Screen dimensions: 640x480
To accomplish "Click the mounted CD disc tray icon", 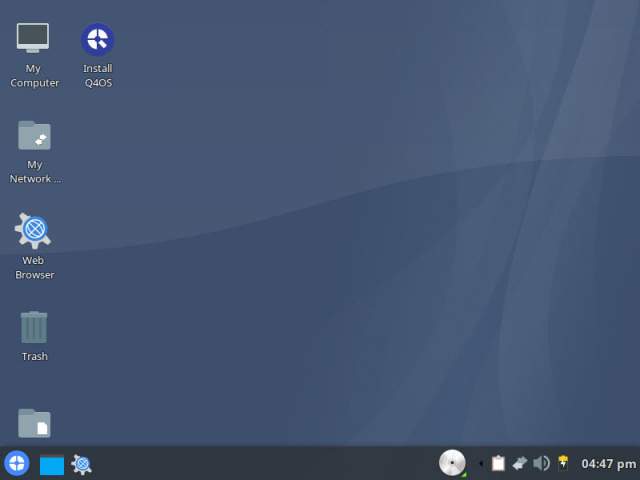I will [452, 463].
